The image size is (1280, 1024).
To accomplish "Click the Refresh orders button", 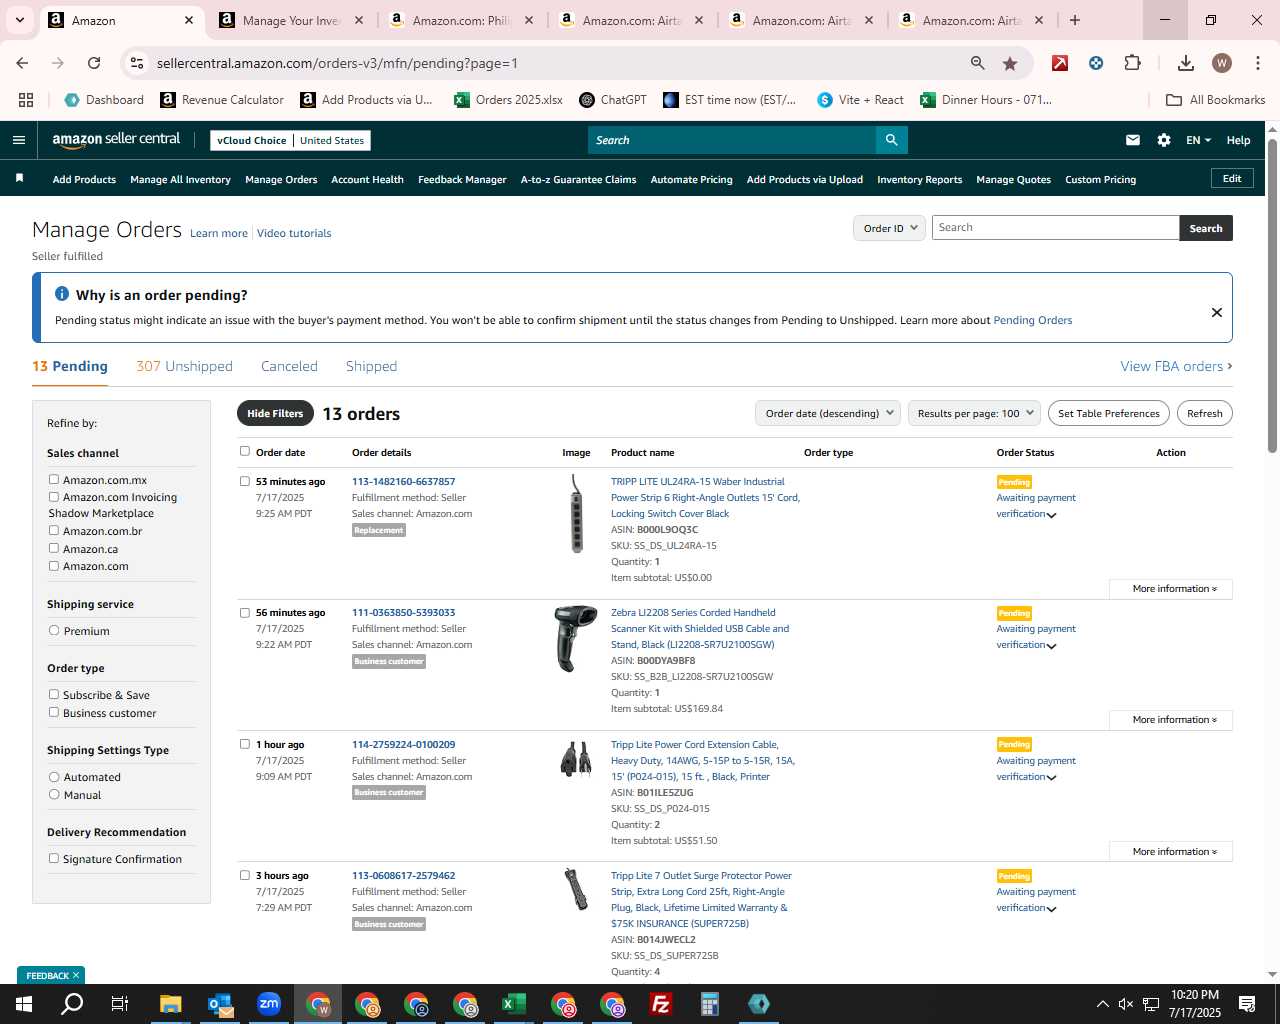I will pyautogui.click(x=1204, y=413).
